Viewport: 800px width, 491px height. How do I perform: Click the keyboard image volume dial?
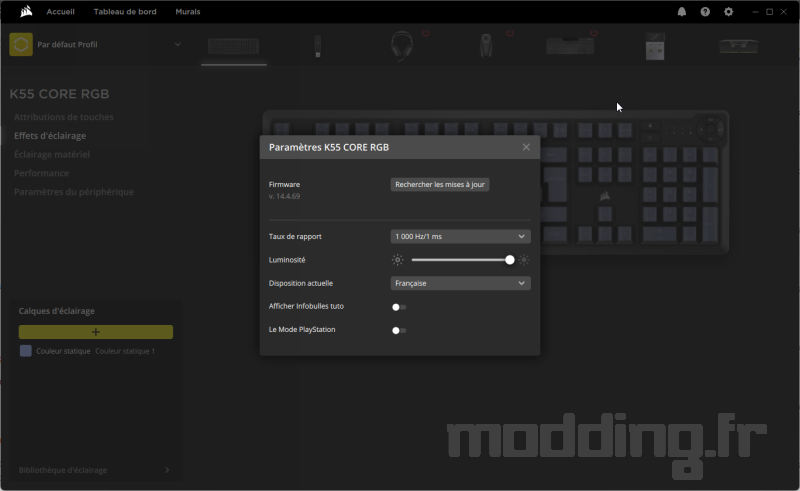[710, 128]
